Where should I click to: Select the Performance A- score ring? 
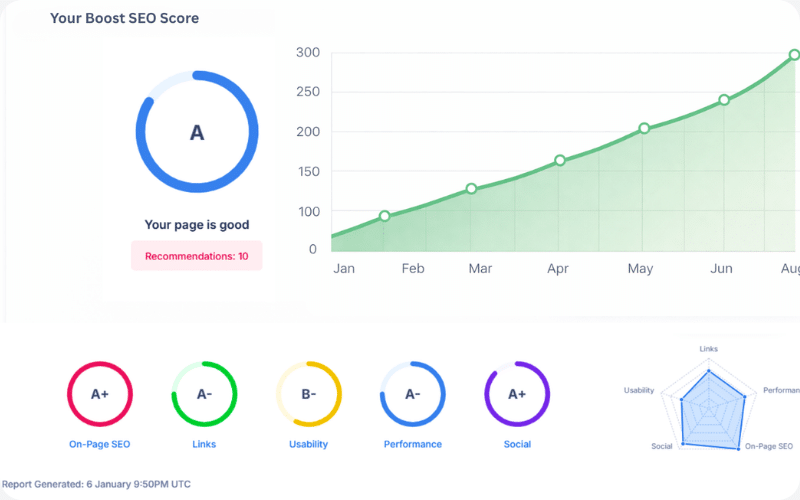(412, 394)
